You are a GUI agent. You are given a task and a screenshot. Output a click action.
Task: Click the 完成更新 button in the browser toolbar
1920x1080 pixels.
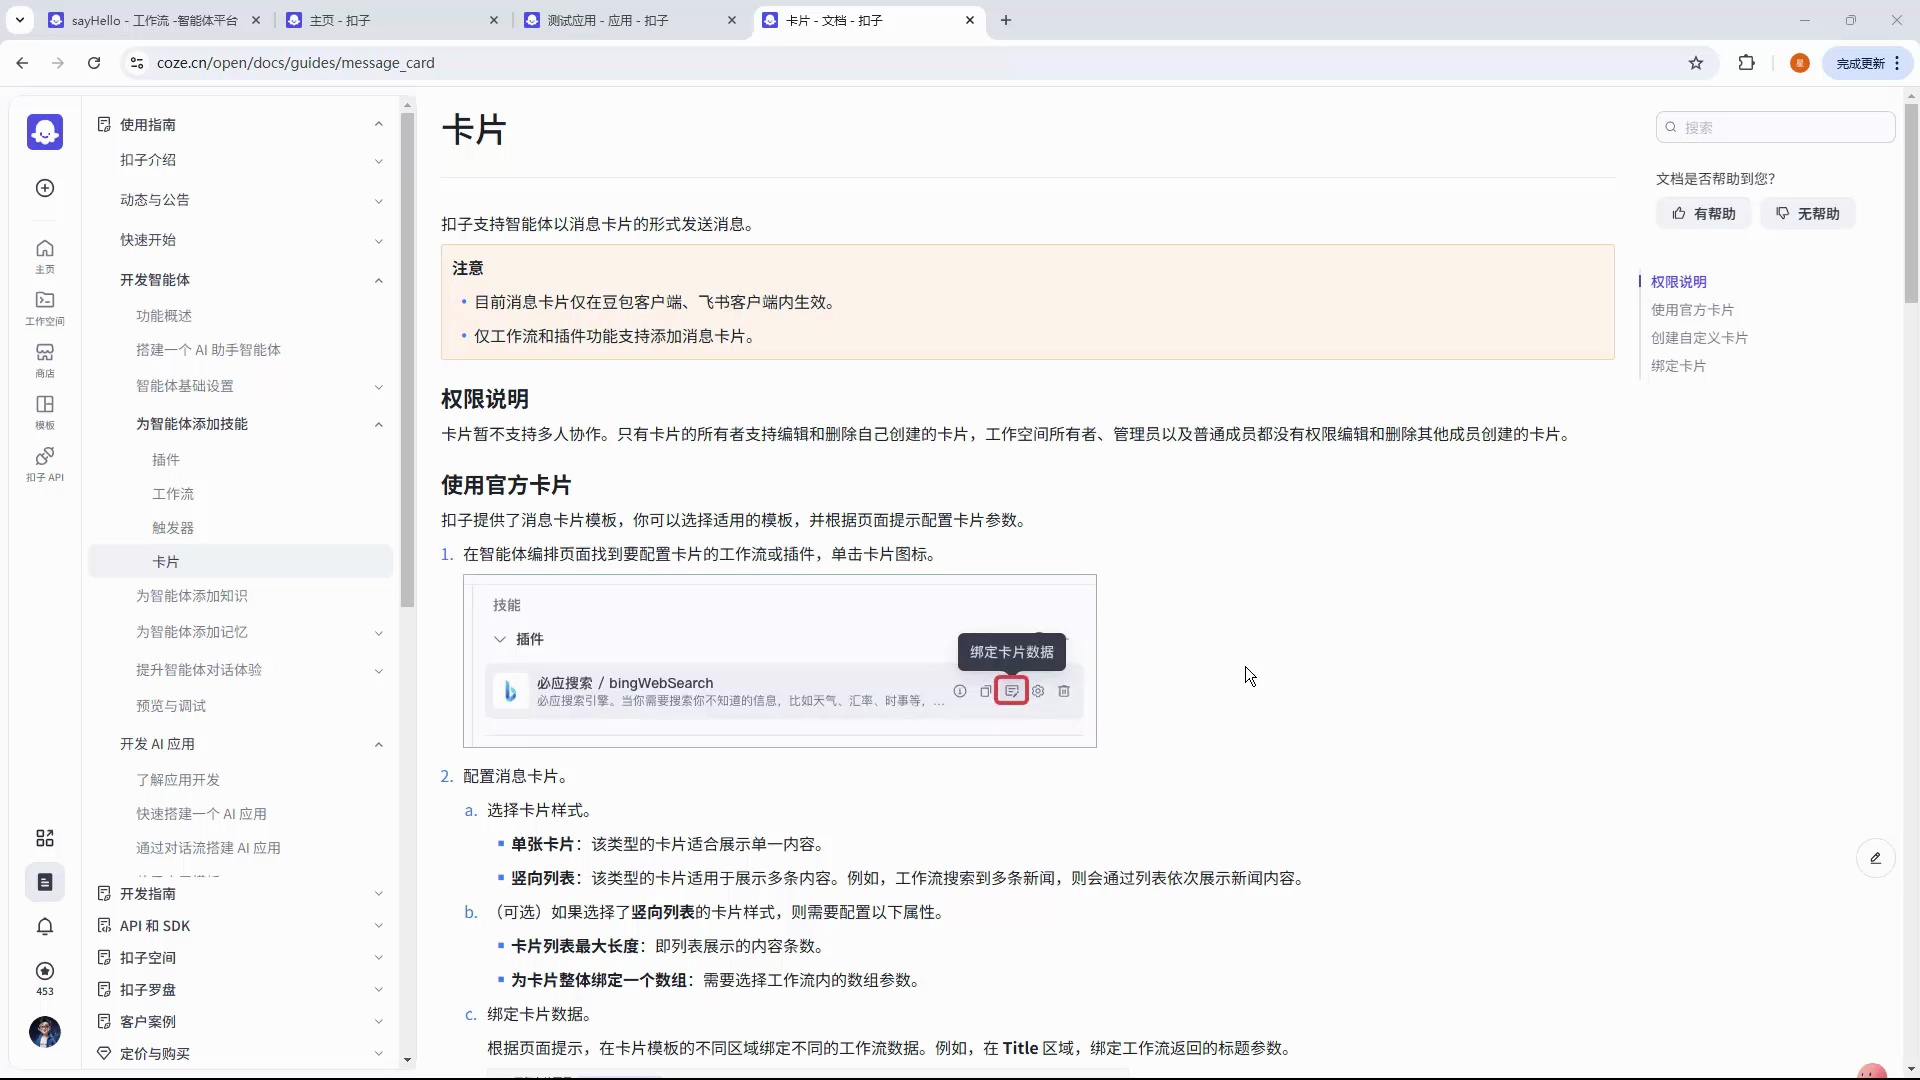click(x=1862, y=62)
